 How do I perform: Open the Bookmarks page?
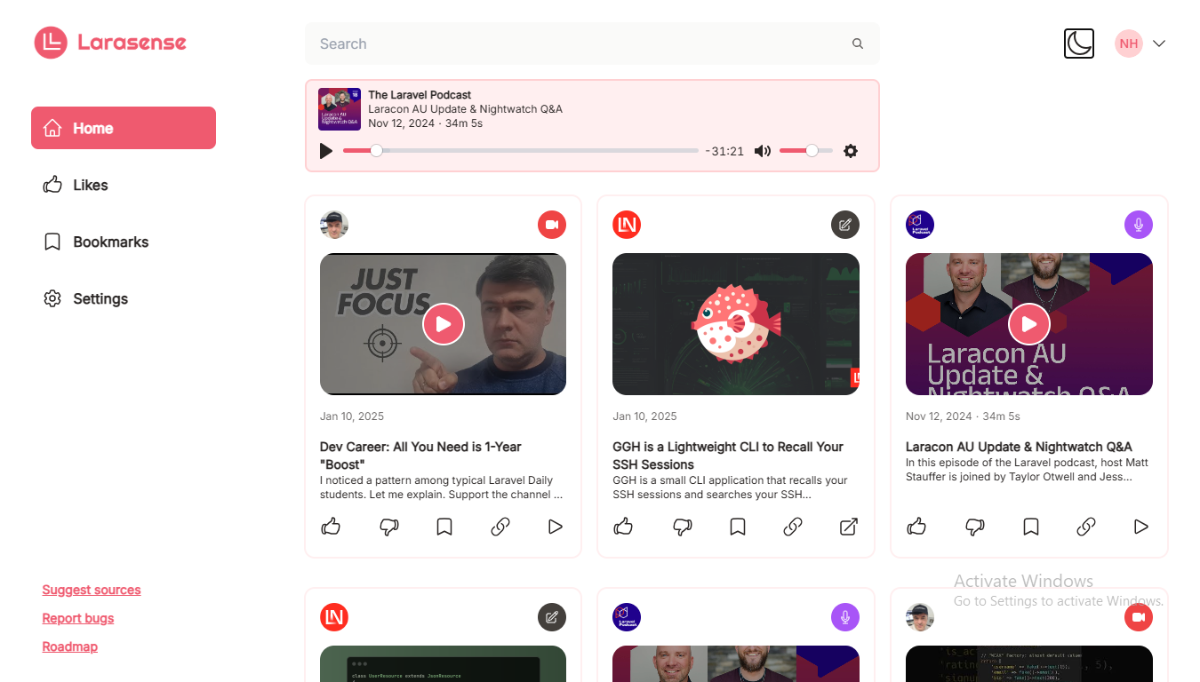pos(95,242)
